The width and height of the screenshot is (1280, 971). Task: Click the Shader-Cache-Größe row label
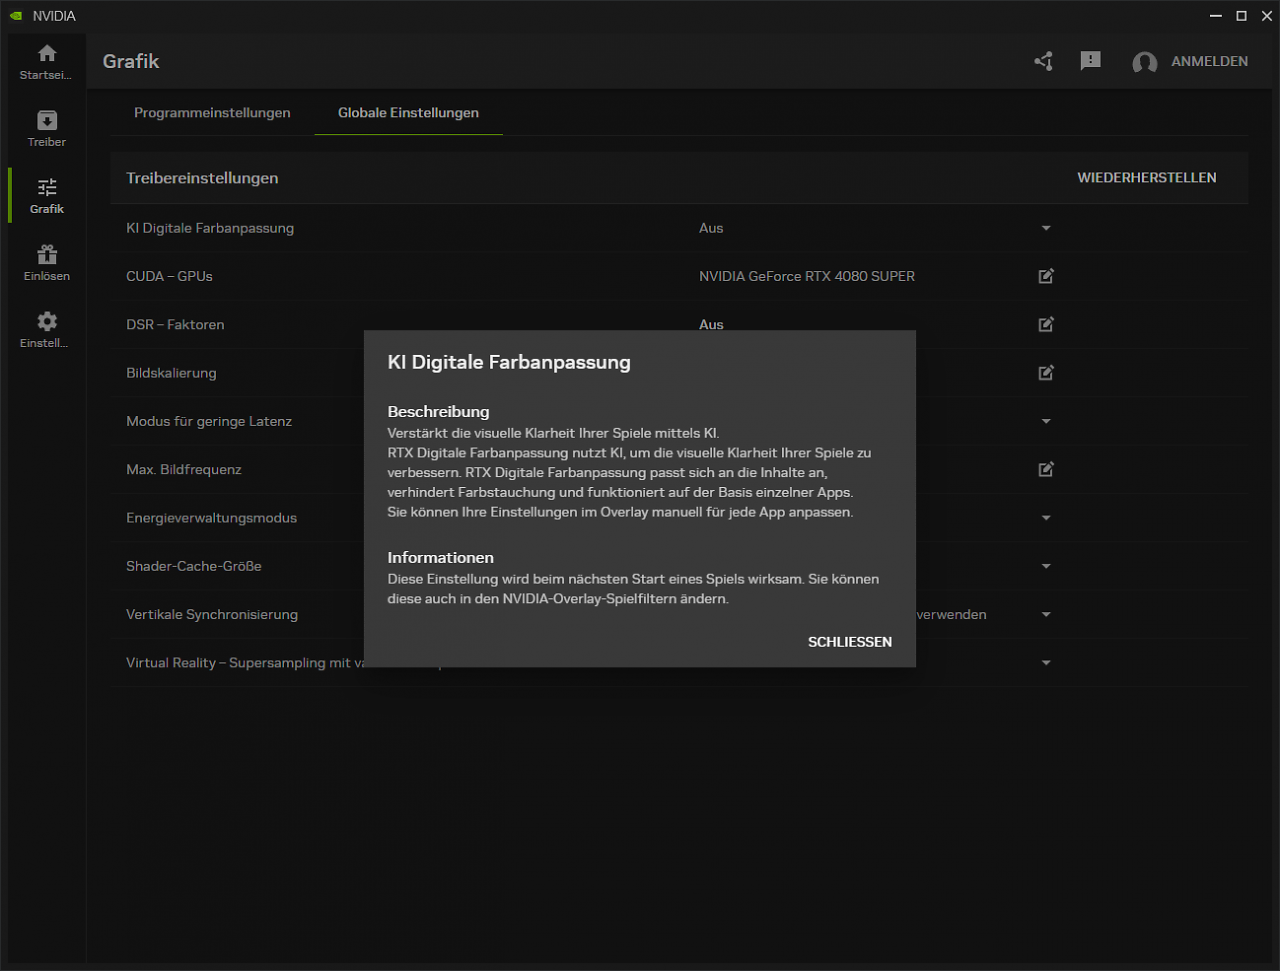coord(194,566)
